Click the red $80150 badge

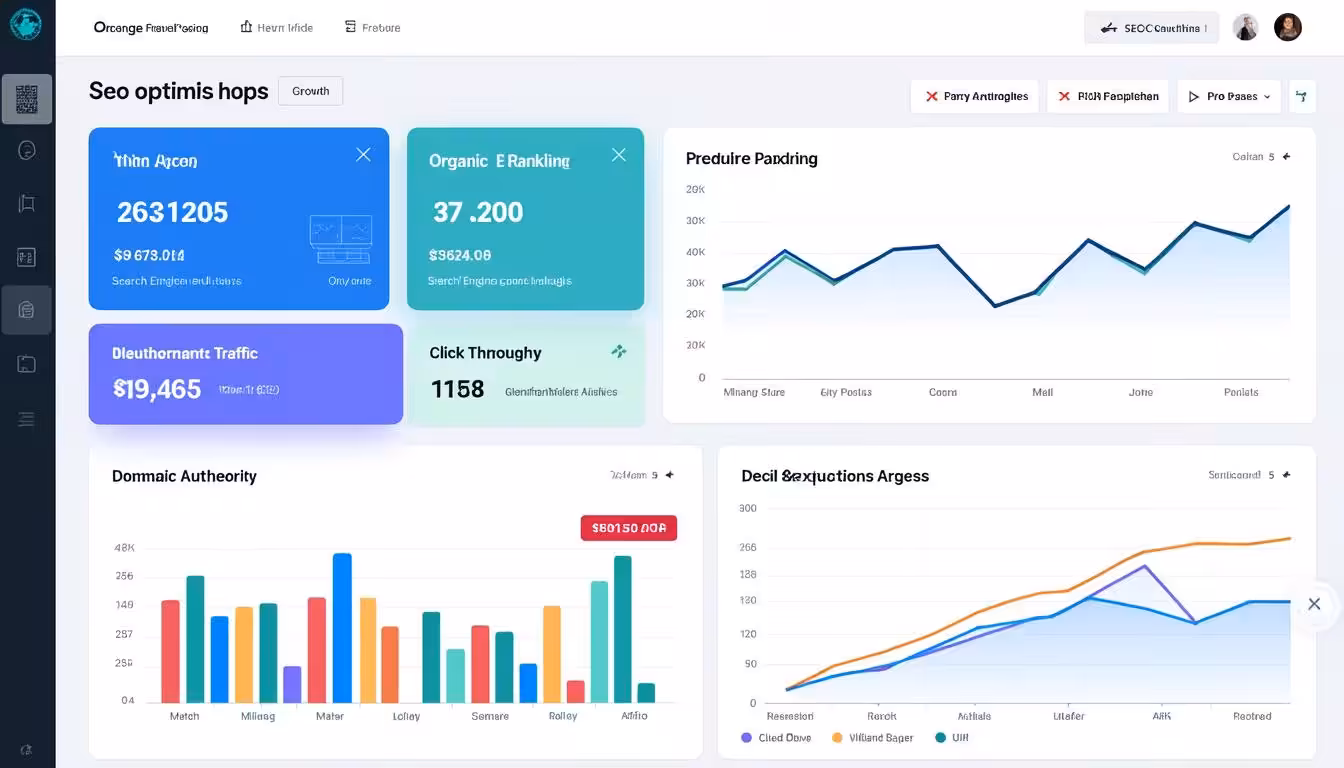coord(629,528)
